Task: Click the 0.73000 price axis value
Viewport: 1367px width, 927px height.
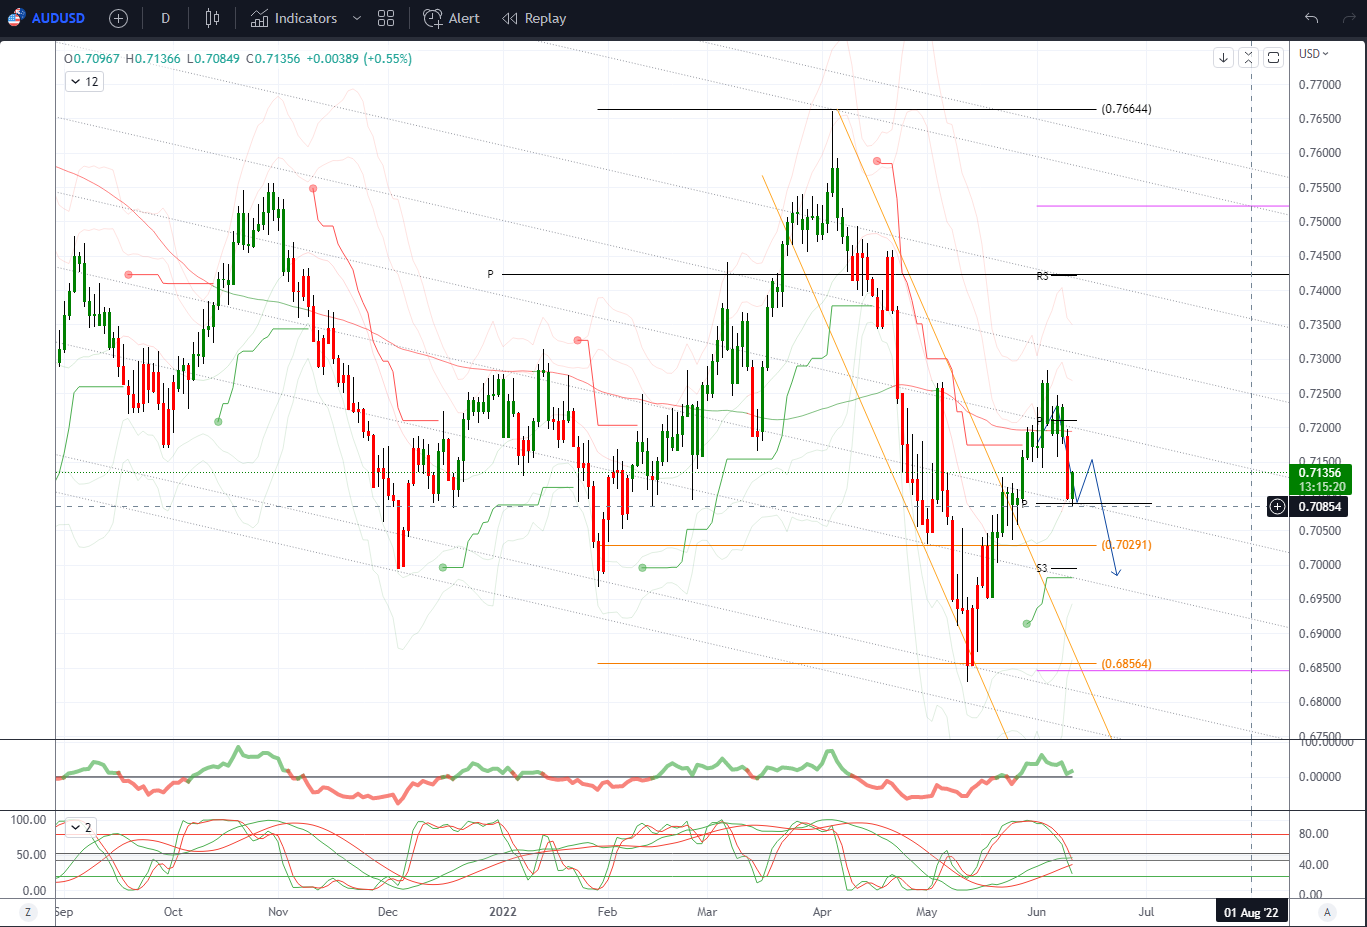Action: [1320, 359]
